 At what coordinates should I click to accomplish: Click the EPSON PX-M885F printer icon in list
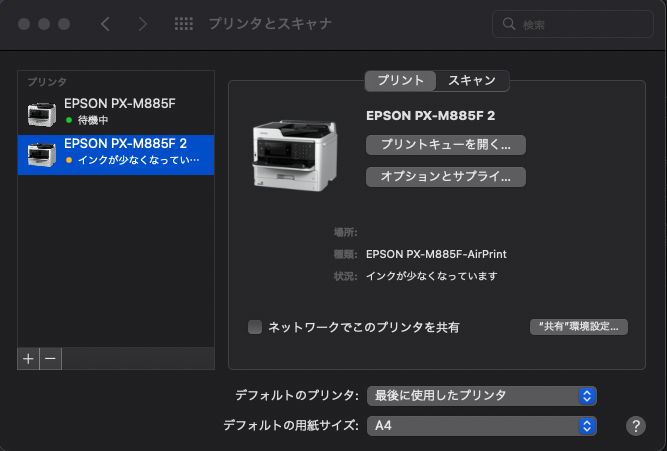pyautogui.click(x=41, y=114)
